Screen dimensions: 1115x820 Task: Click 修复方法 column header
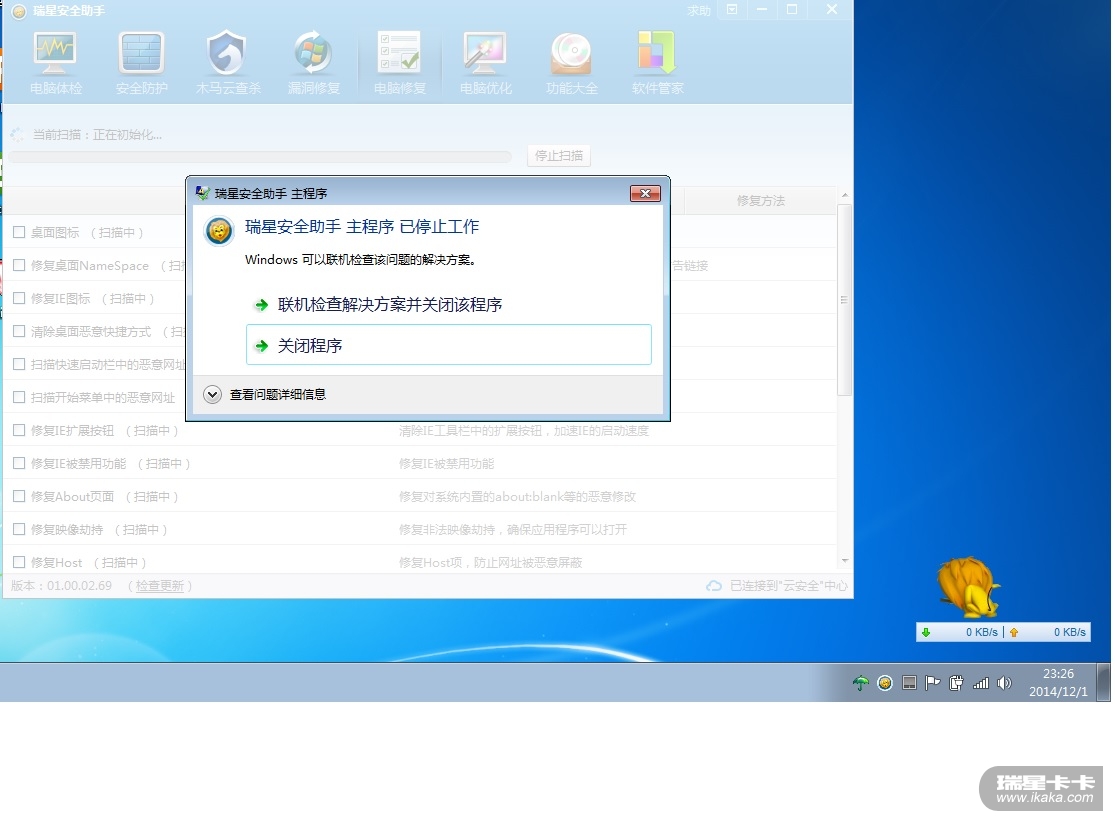(760, 201)
